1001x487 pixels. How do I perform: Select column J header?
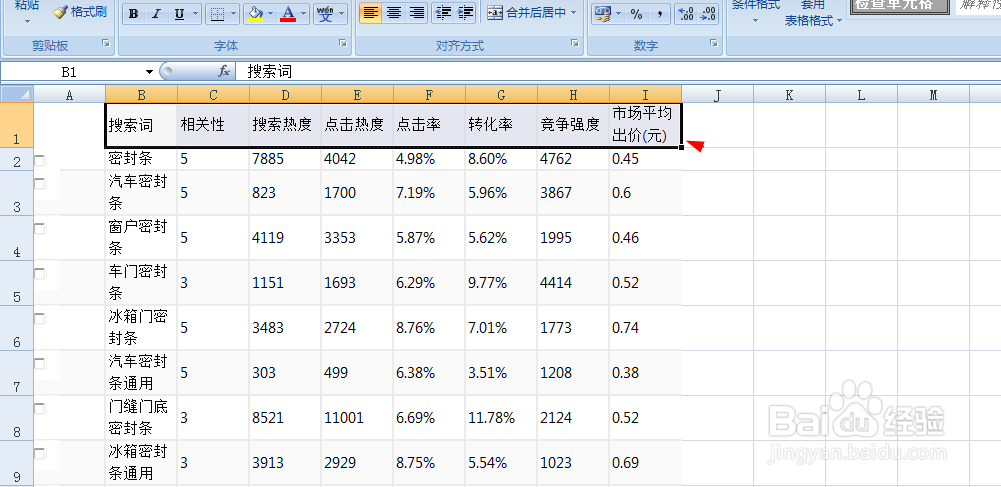pos(718,95)
